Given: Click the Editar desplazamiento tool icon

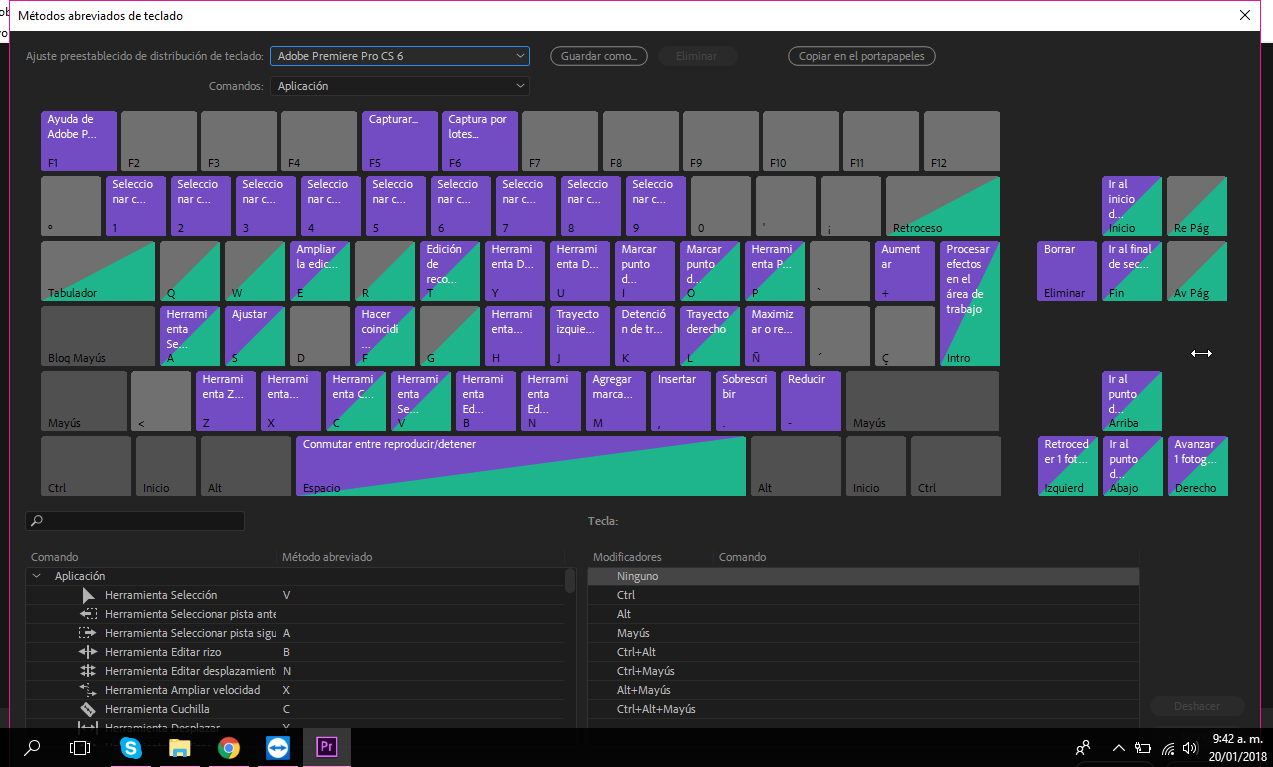Looking at the screenshot, I should 88,671.
